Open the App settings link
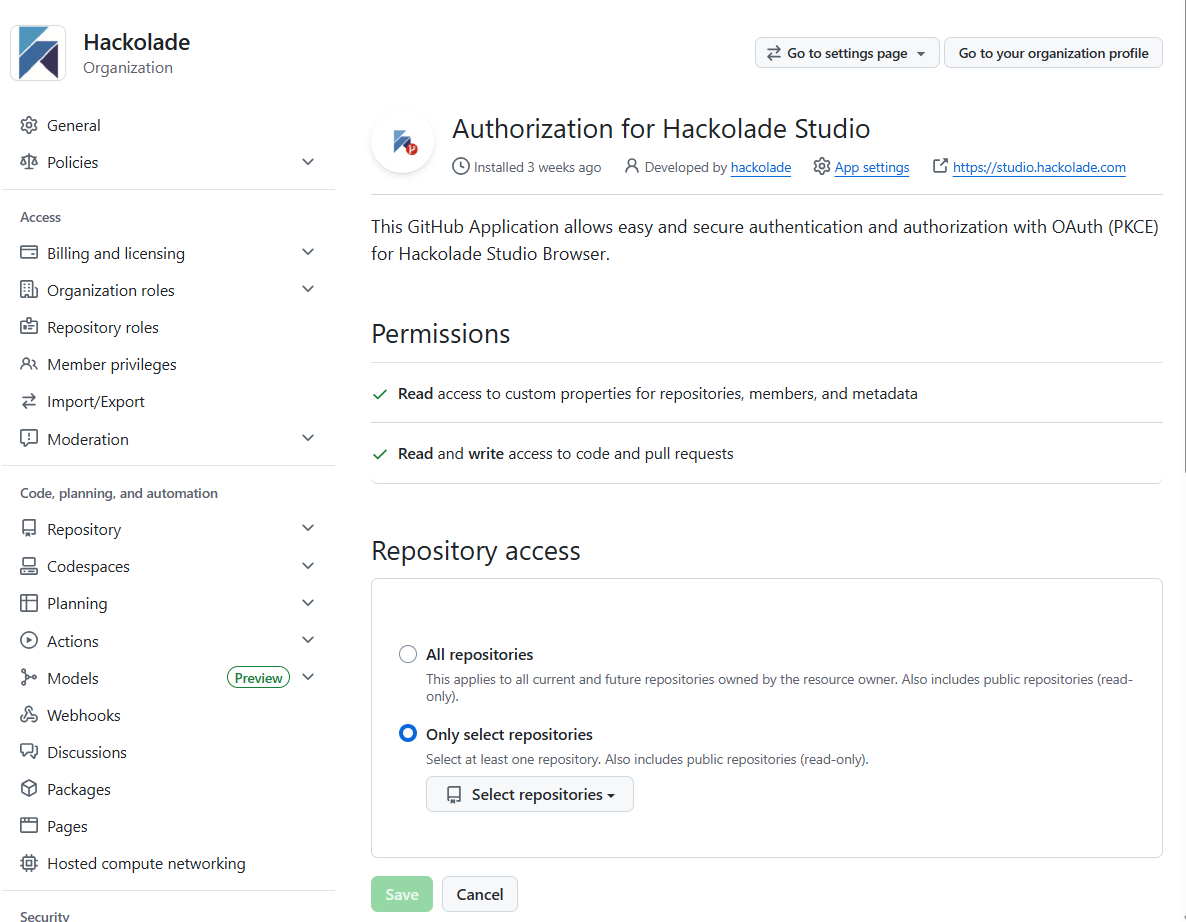Image resolution: width=1186 pixels, height=922 pixels. 871,167
